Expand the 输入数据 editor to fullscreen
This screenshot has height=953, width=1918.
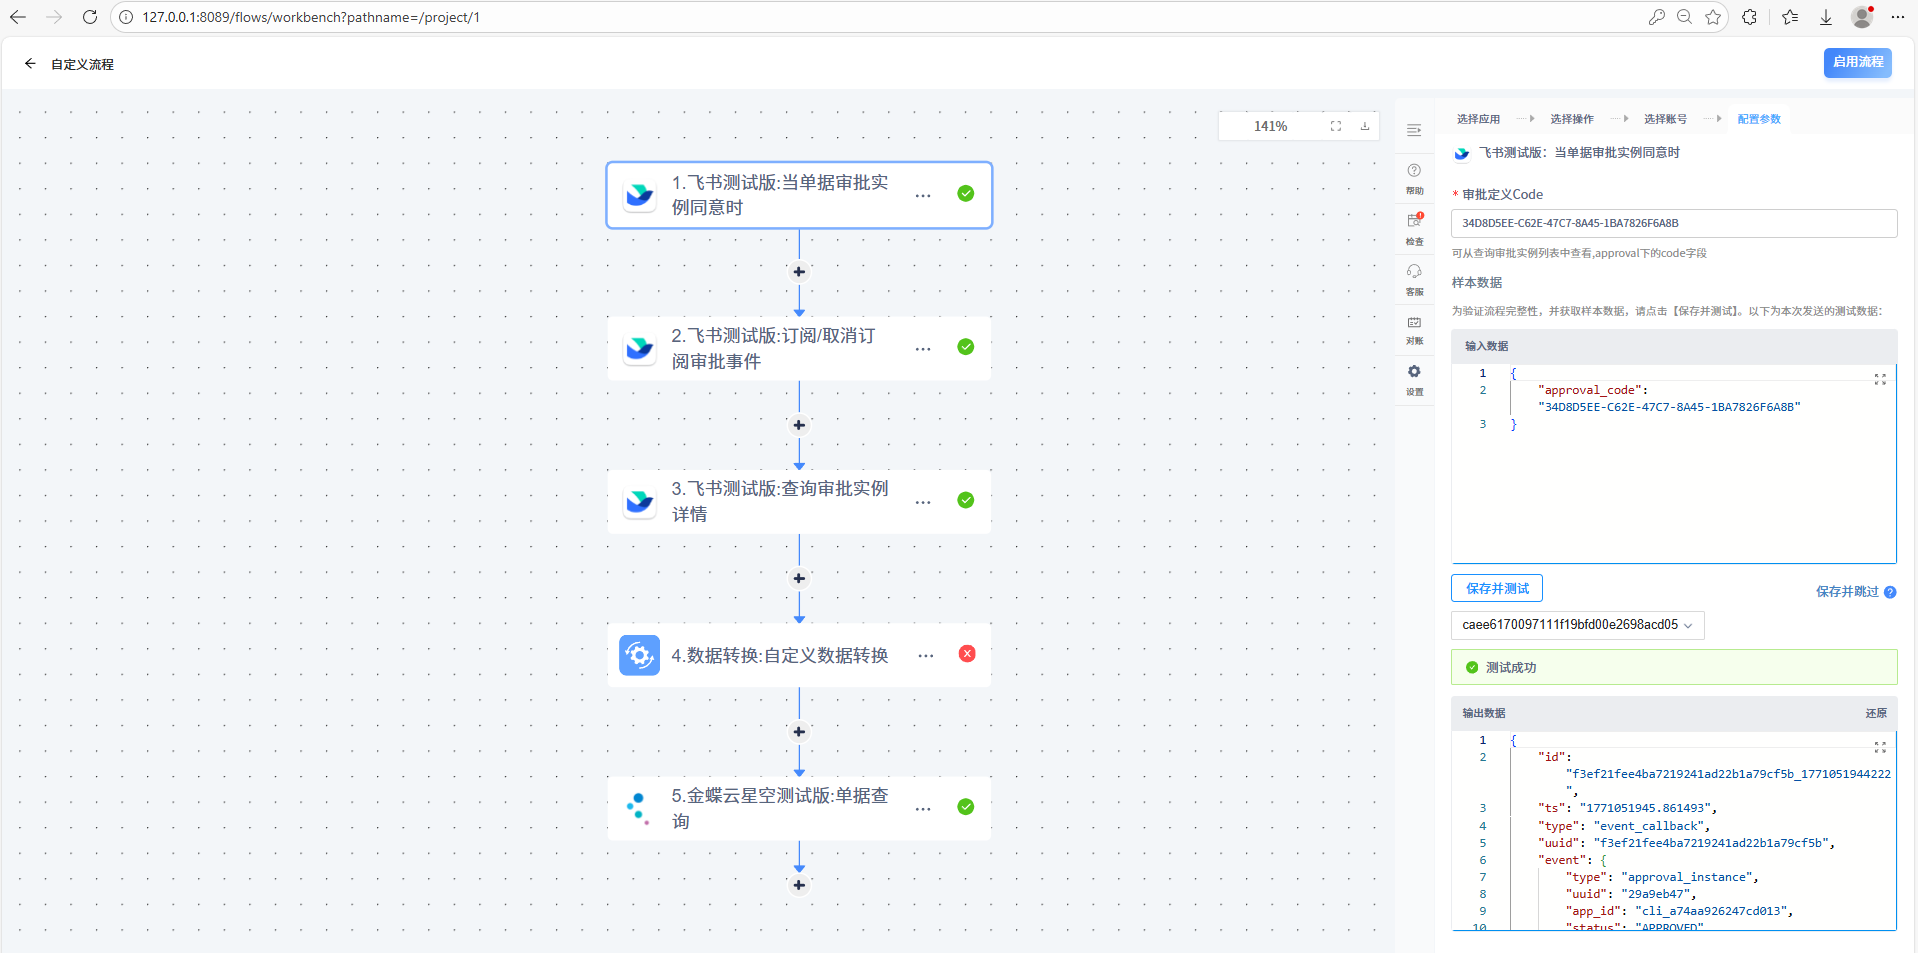[x=1879, y=380]
